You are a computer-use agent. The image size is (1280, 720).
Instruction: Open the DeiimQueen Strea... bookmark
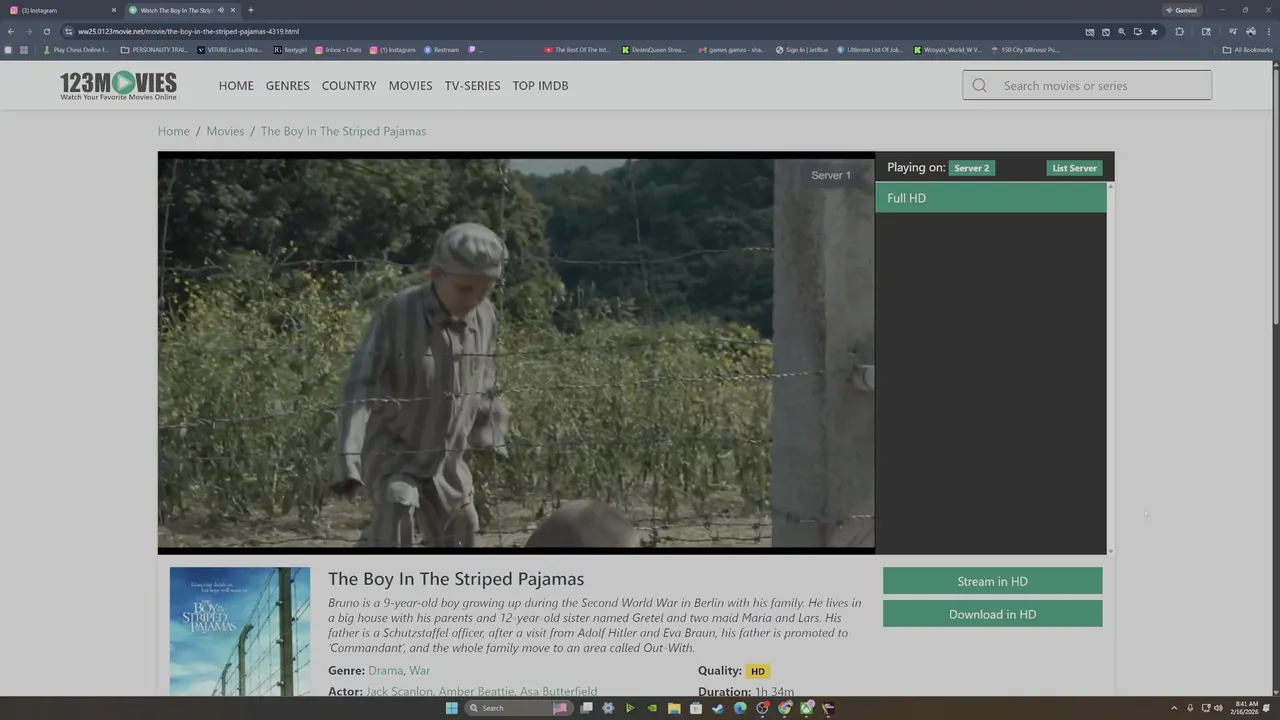[x=654, y=49]
